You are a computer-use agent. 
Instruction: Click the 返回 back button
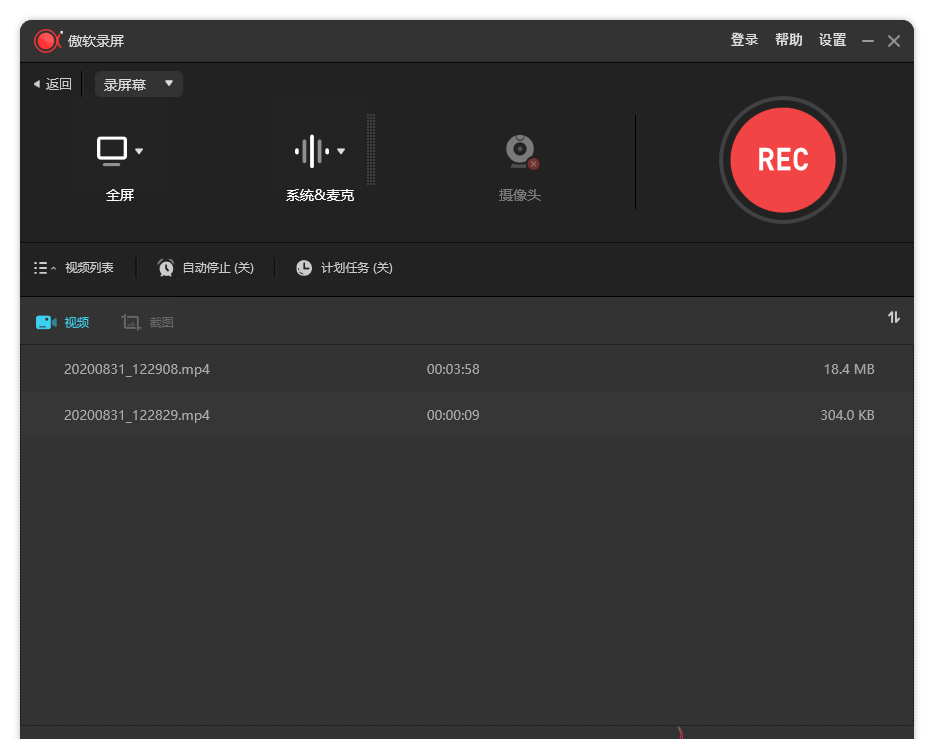53,85
